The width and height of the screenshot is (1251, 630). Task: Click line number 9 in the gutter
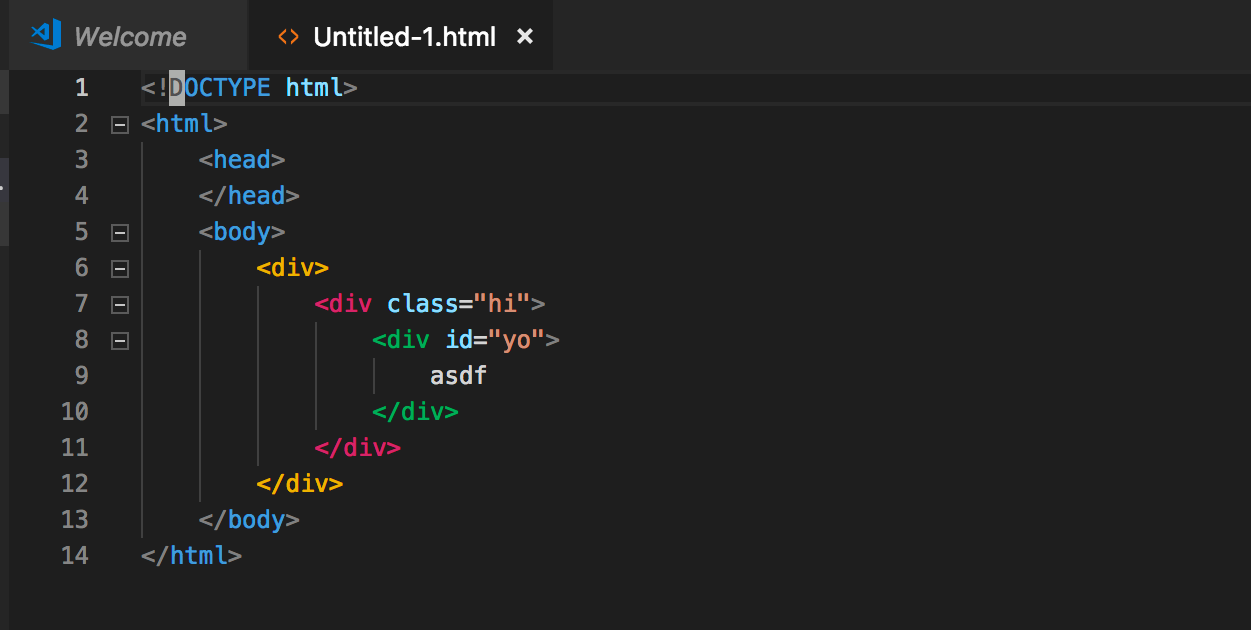pyautogui.click(x=82, y=376)
